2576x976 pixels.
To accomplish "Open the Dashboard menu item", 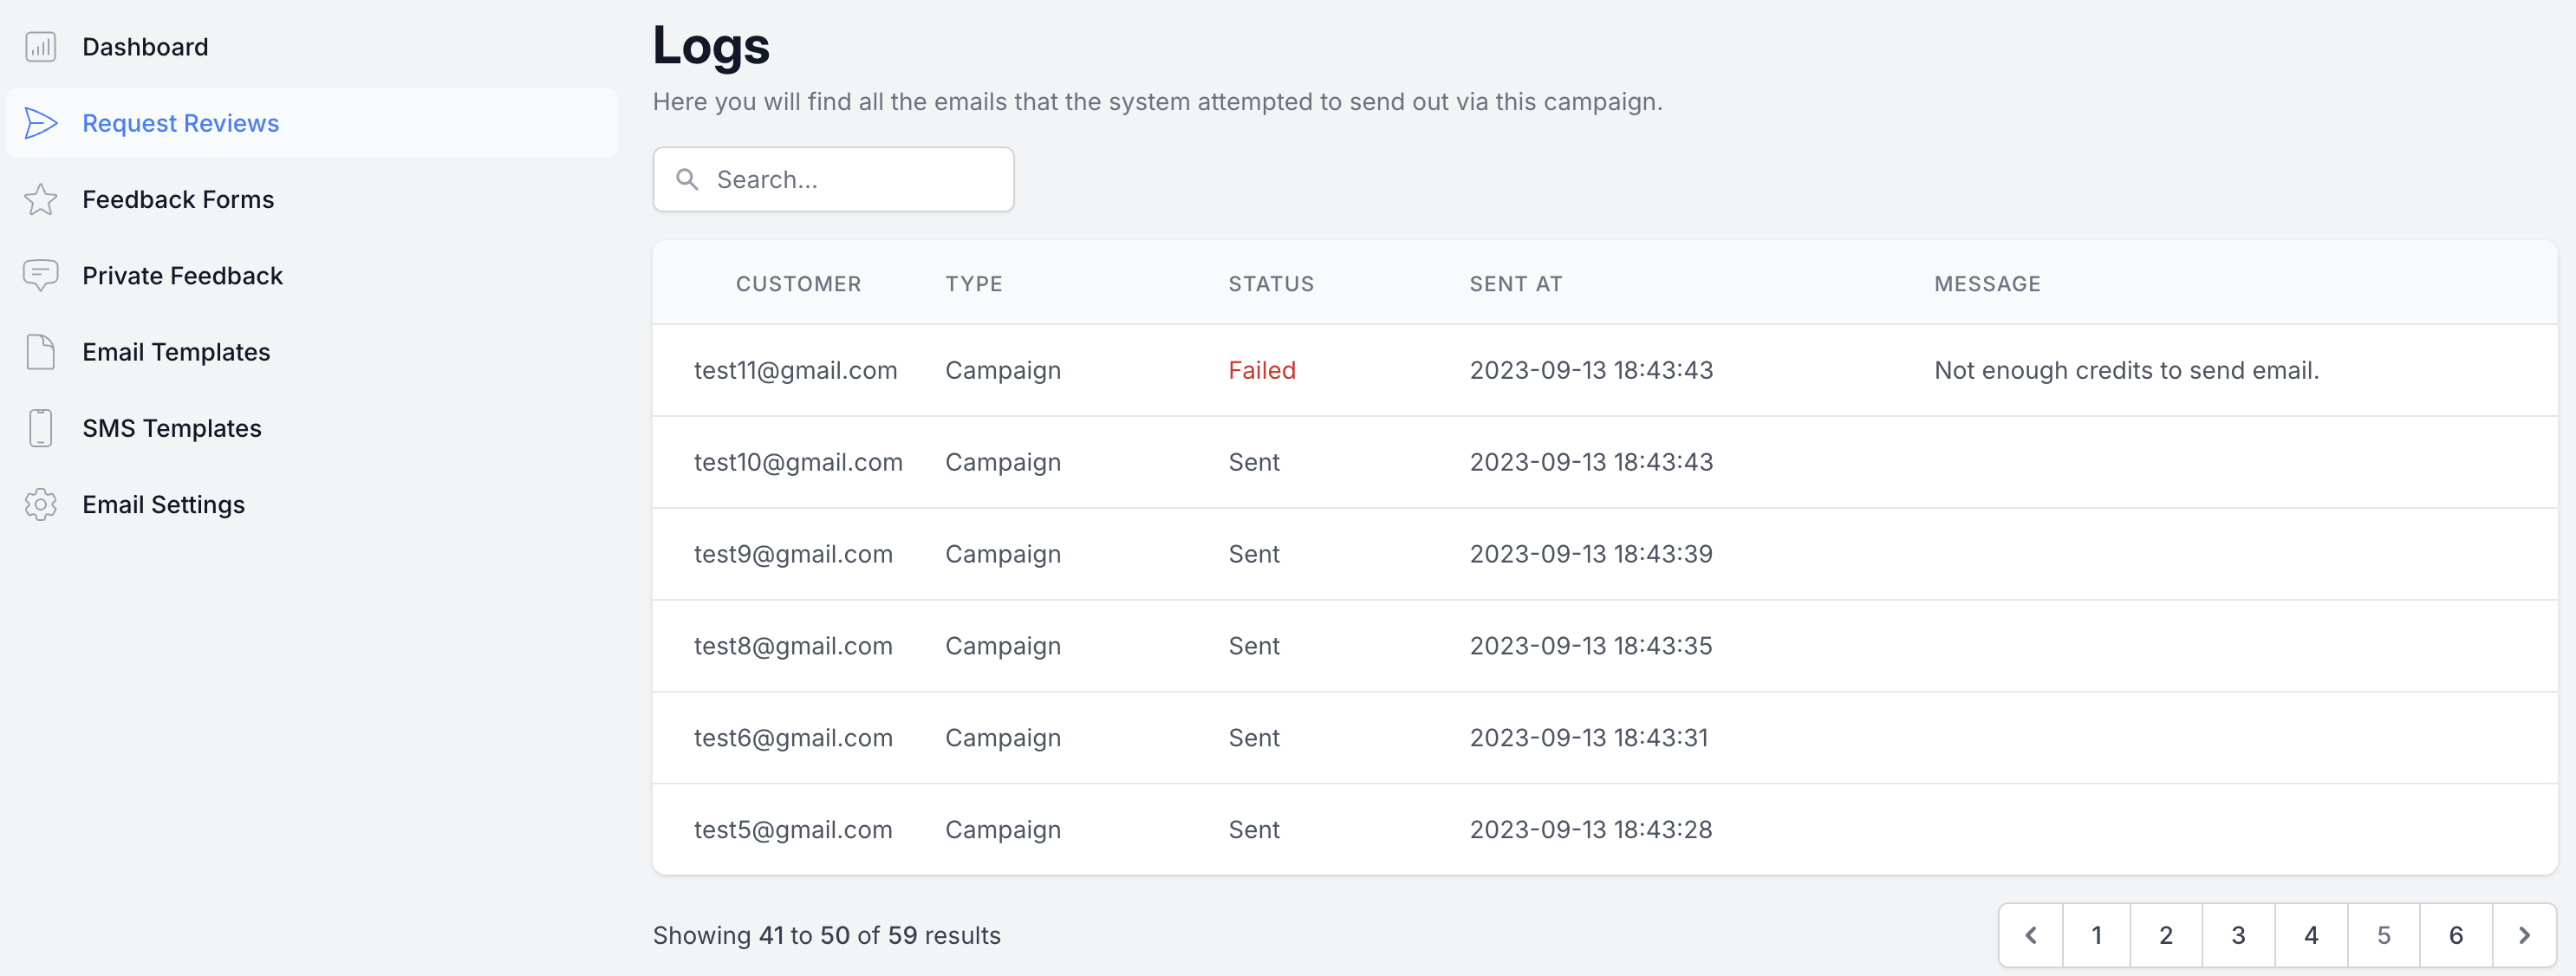I will [145, 47].
